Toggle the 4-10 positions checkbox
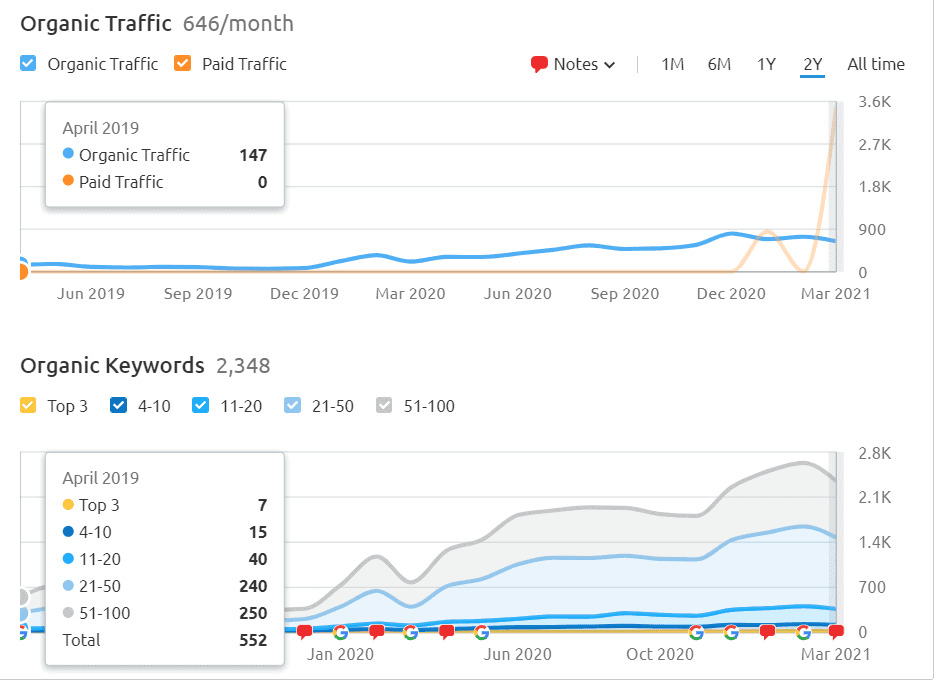Image resolution: width=944 pixels, height=695 pixels. click(x=119, y=405)
